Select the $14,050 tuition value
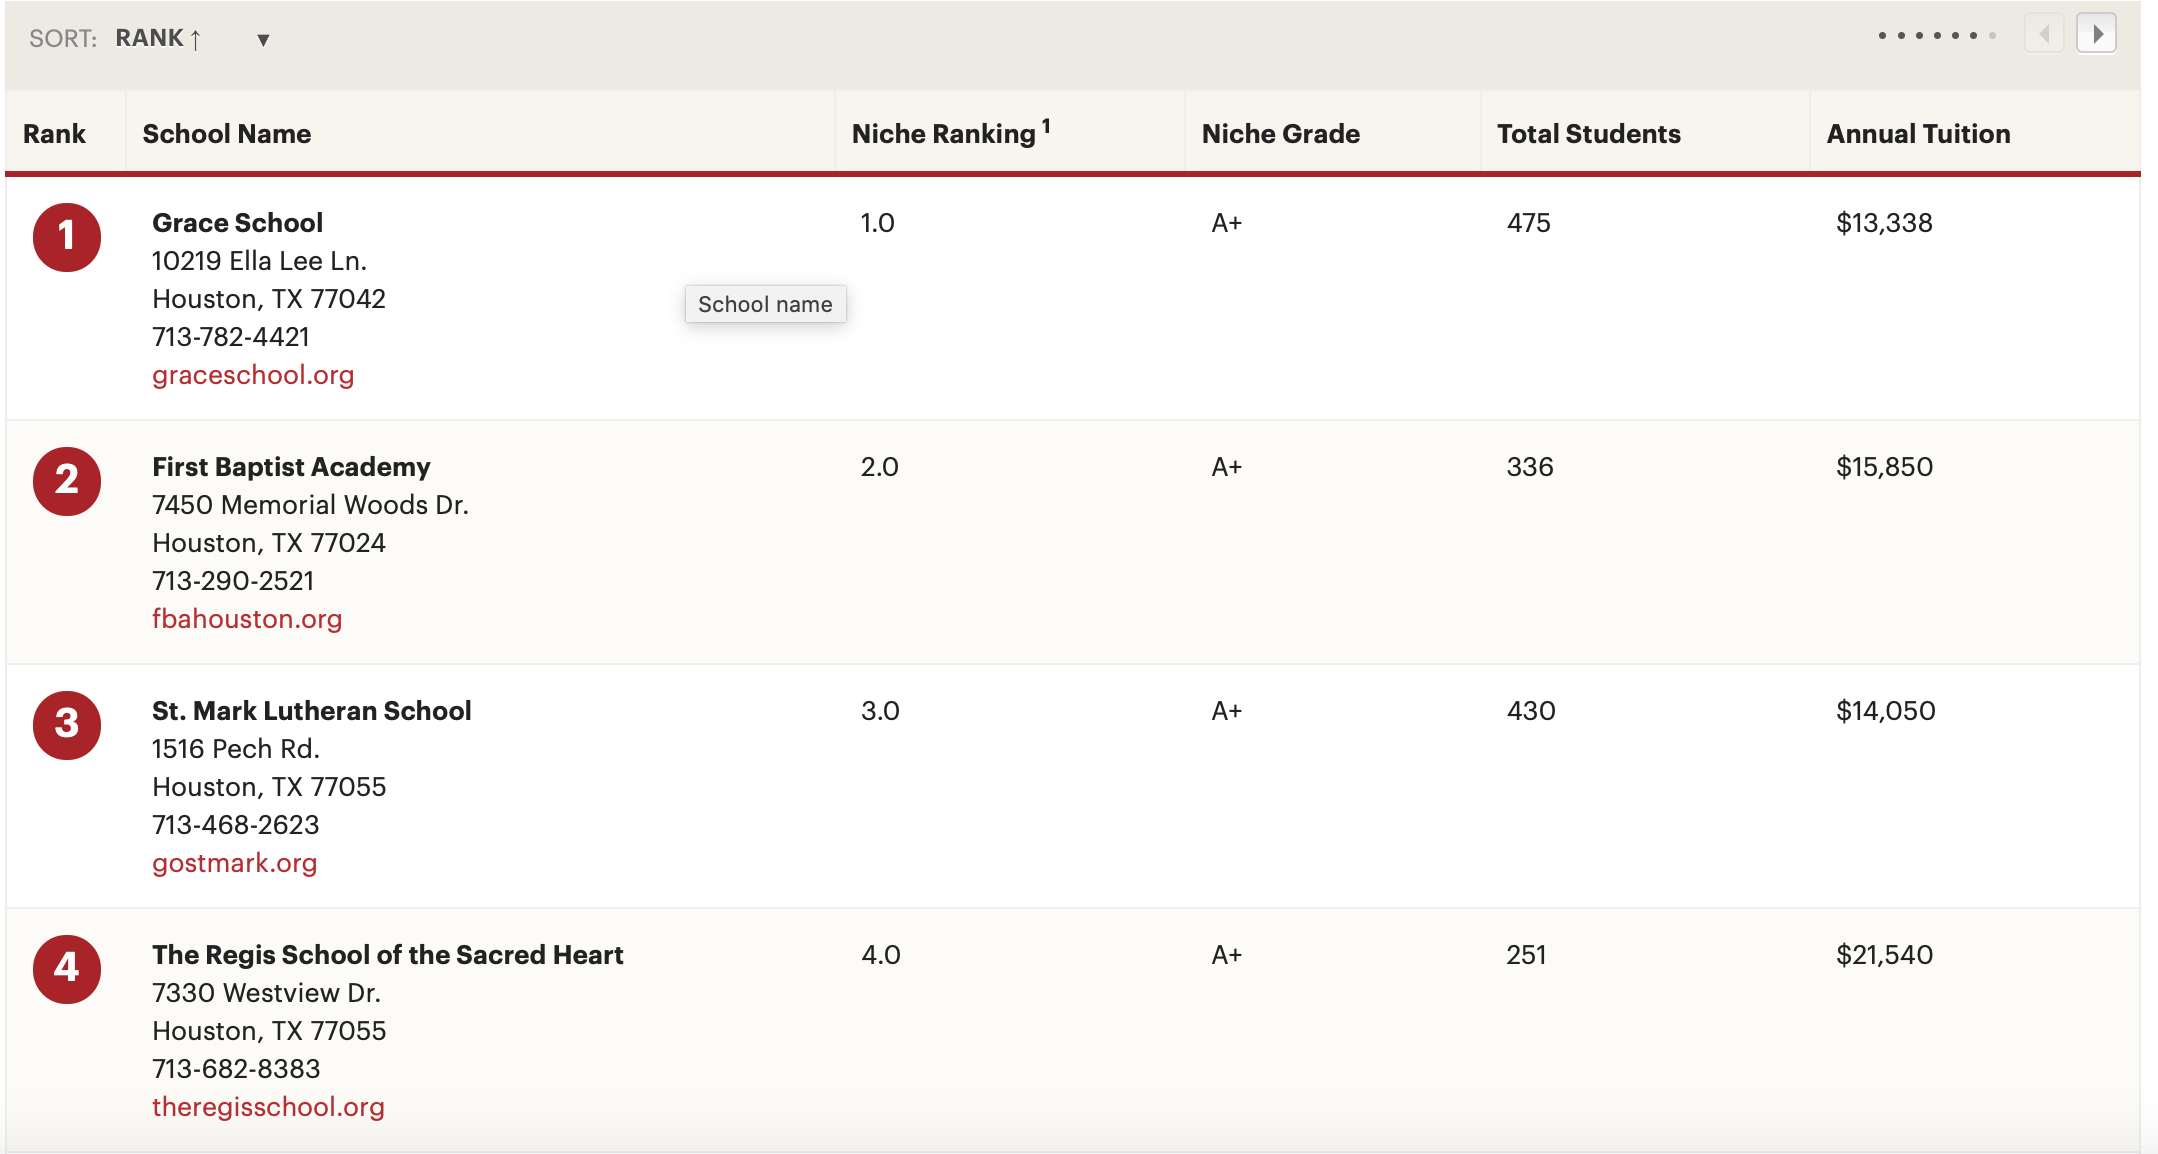2158x1154 pixels. [x=1886, y=711]
